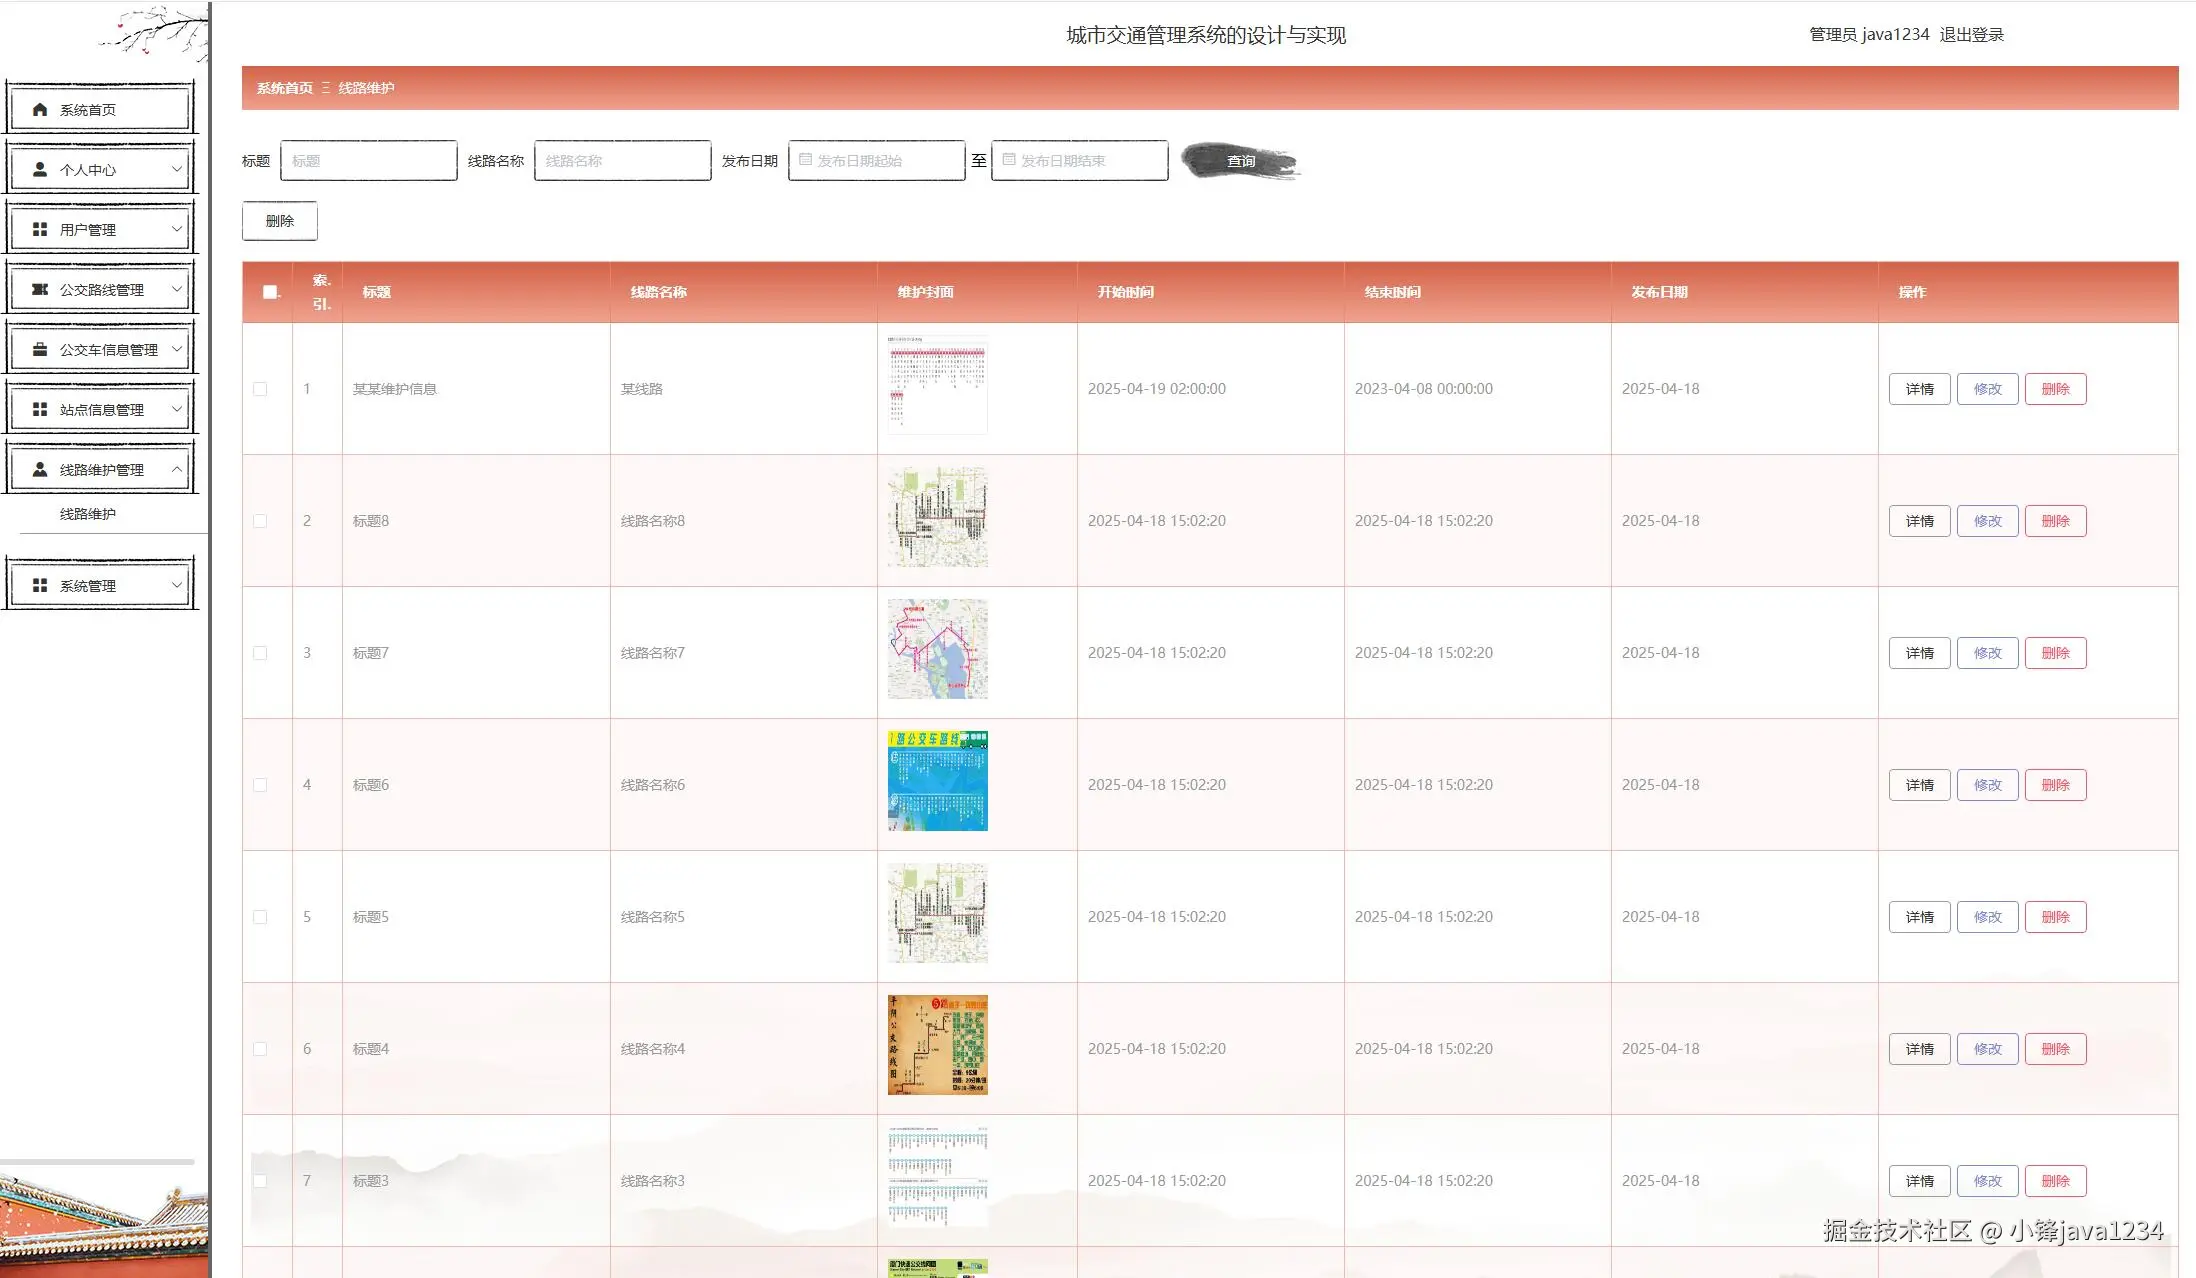Click calendar icon in 发布日期结束 field

click(x=1009, y=160)
